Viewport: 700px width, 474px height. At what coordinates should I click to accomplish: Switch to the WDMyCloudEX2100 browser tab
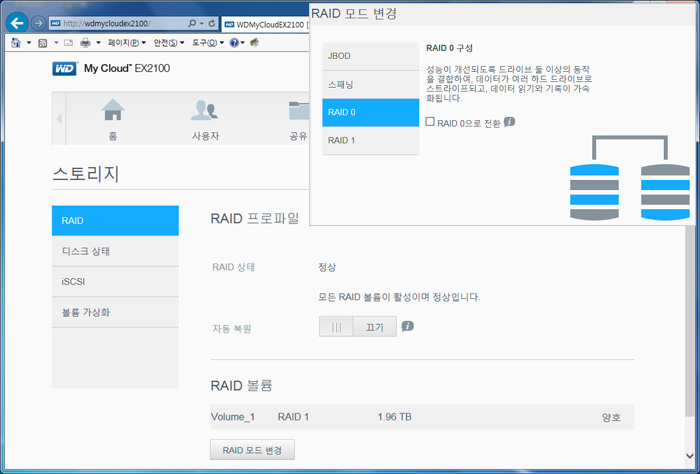(x=265, y=24)
